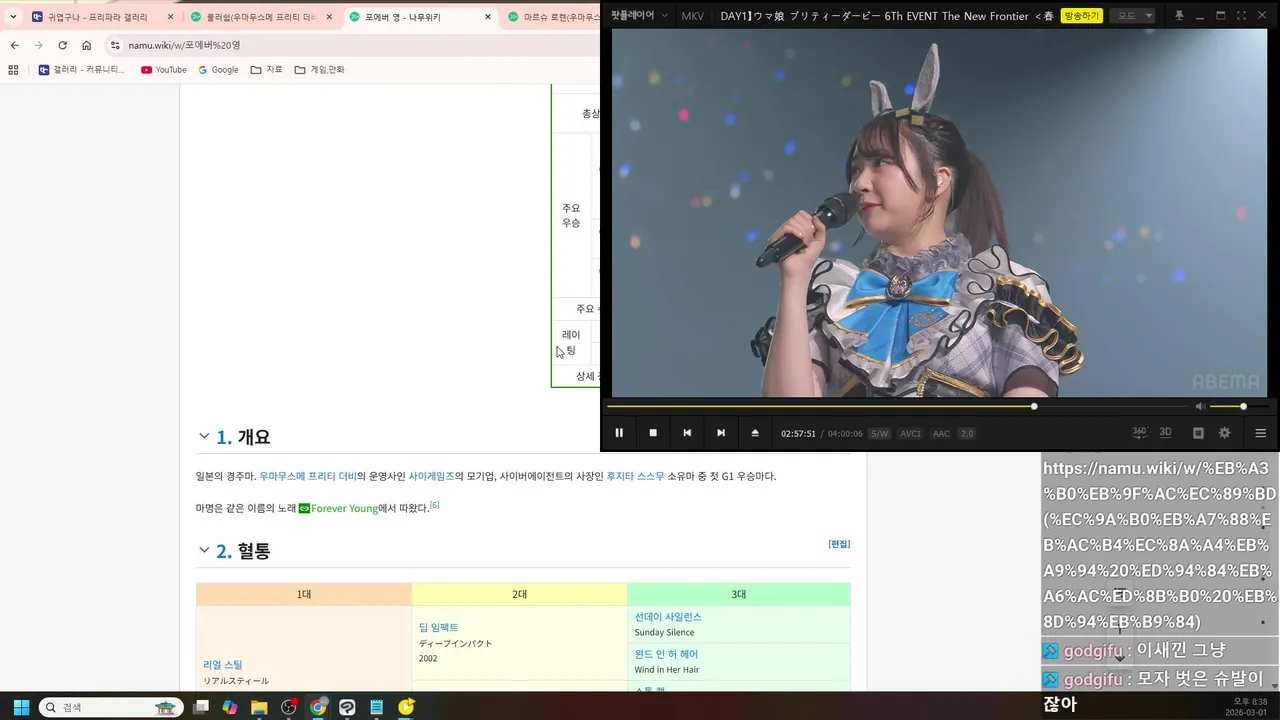Click the taskbar 검색 search box
This screenshot has width=1280, height=720.
click(111, 707)
